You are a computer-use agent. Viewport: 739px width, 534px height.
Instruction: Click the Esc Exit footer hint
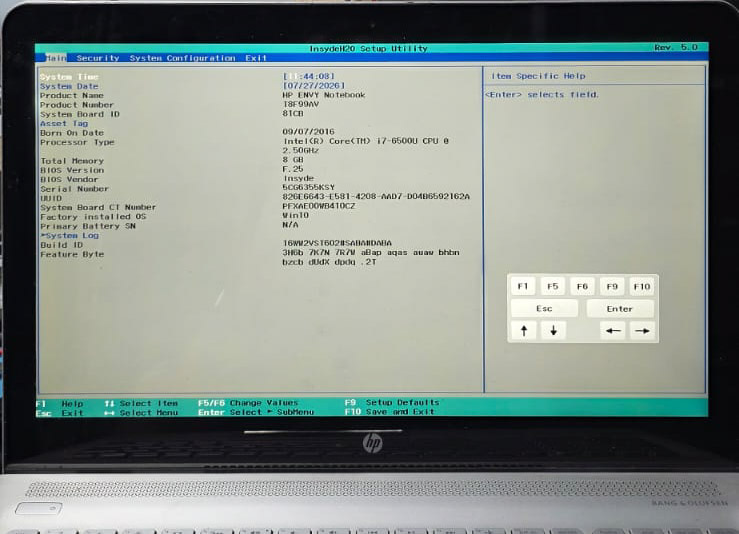coord(59,413)
